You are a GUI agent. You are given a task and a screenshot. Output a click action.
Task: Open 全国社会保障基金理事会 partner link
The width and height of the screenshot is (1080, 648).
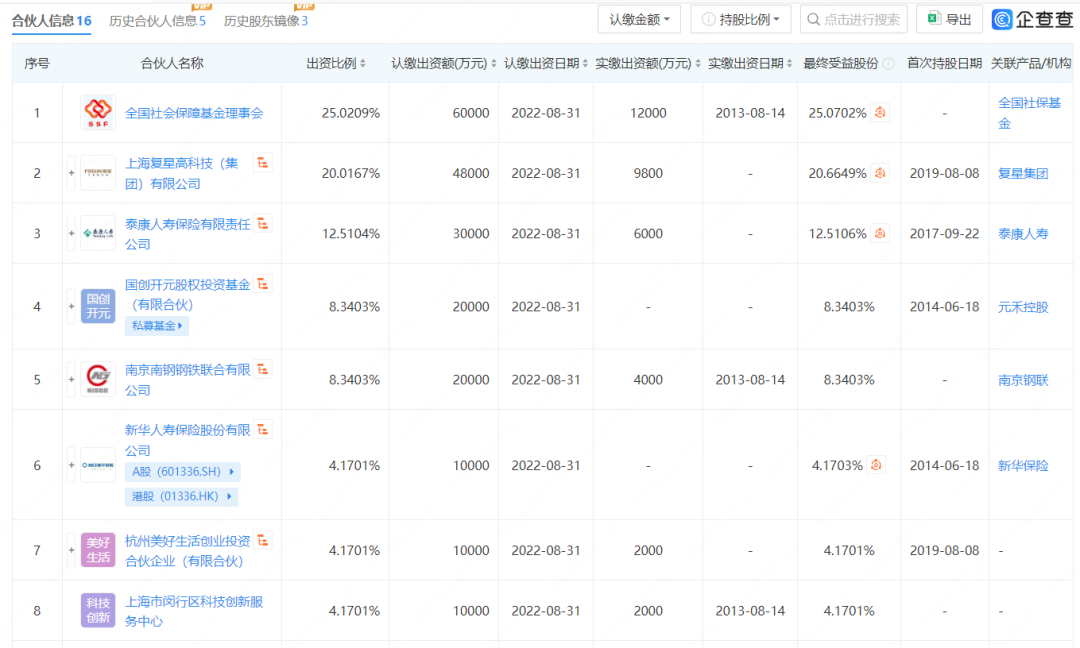pyautogui.click(x=194, y=113)
